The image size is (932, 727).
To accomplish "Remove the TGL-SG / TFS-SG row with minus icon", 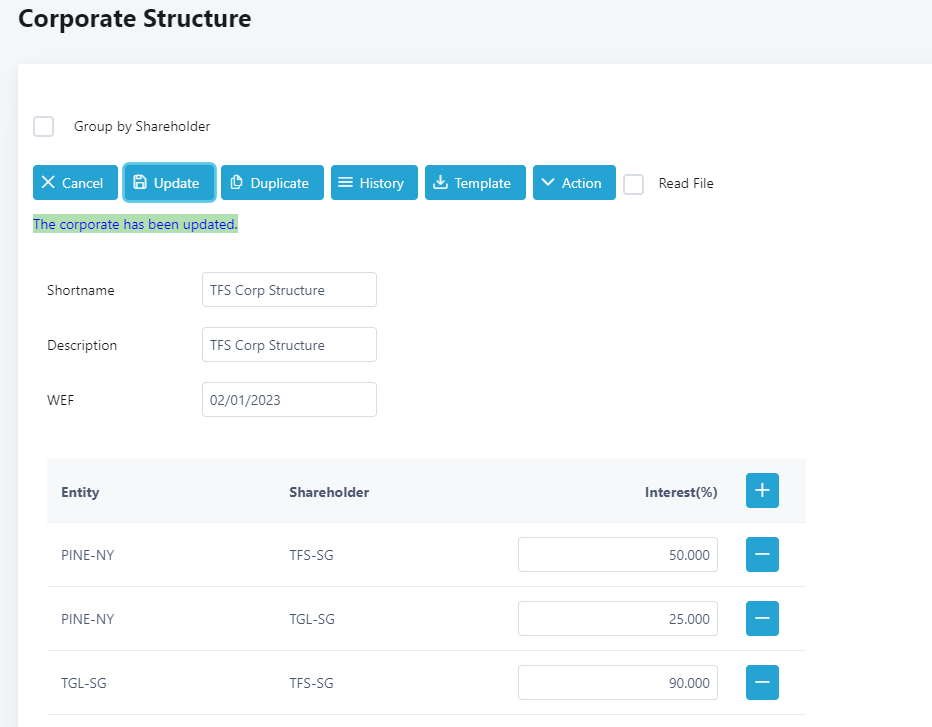I will click(762, 683).
